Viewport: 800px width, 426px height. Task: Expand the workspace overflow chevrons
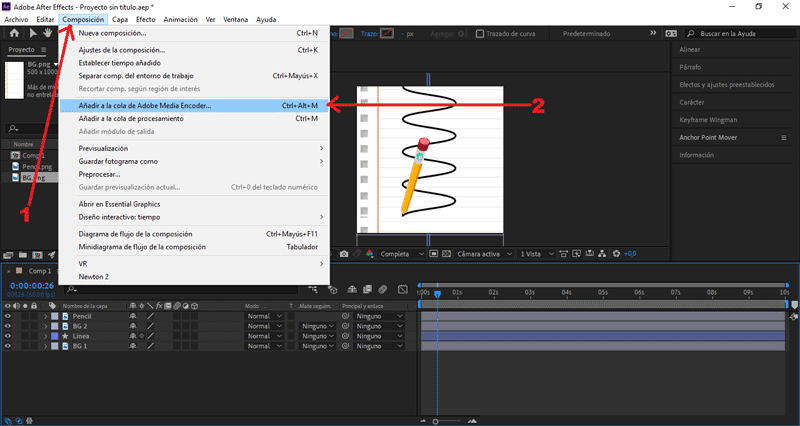653,33
